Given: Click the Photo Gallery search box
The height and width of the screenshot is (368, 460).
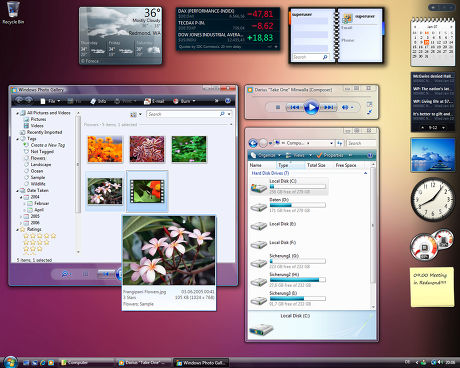Looking at the screenshot, I should click(x=183, y=114).
